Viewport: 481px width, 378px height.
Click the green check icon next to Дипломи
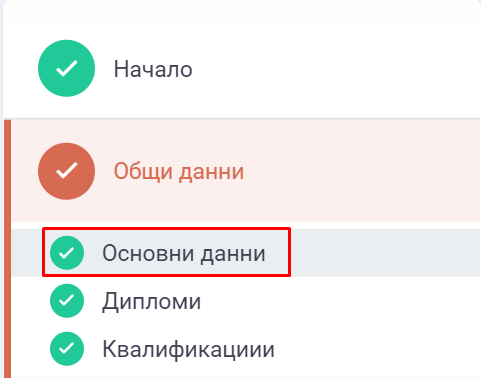tap(67, 301)
